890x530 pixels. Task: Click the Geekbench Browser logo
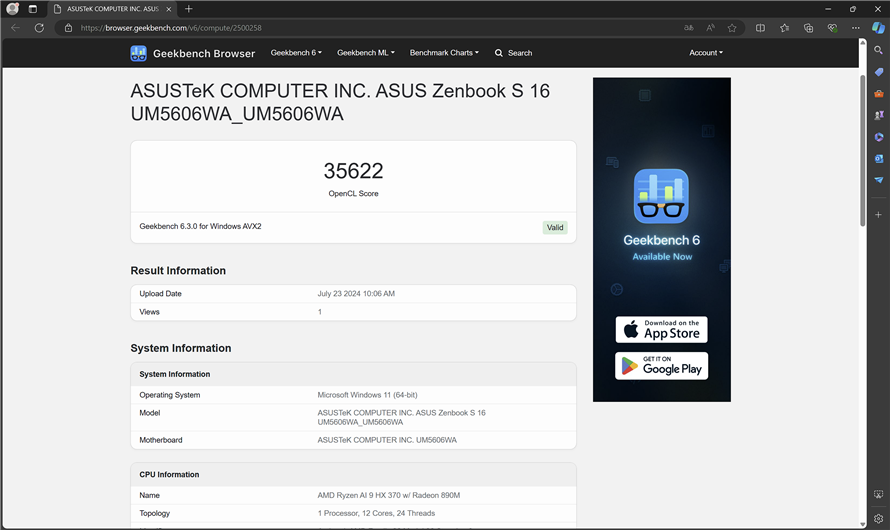(x=192, y=53)
